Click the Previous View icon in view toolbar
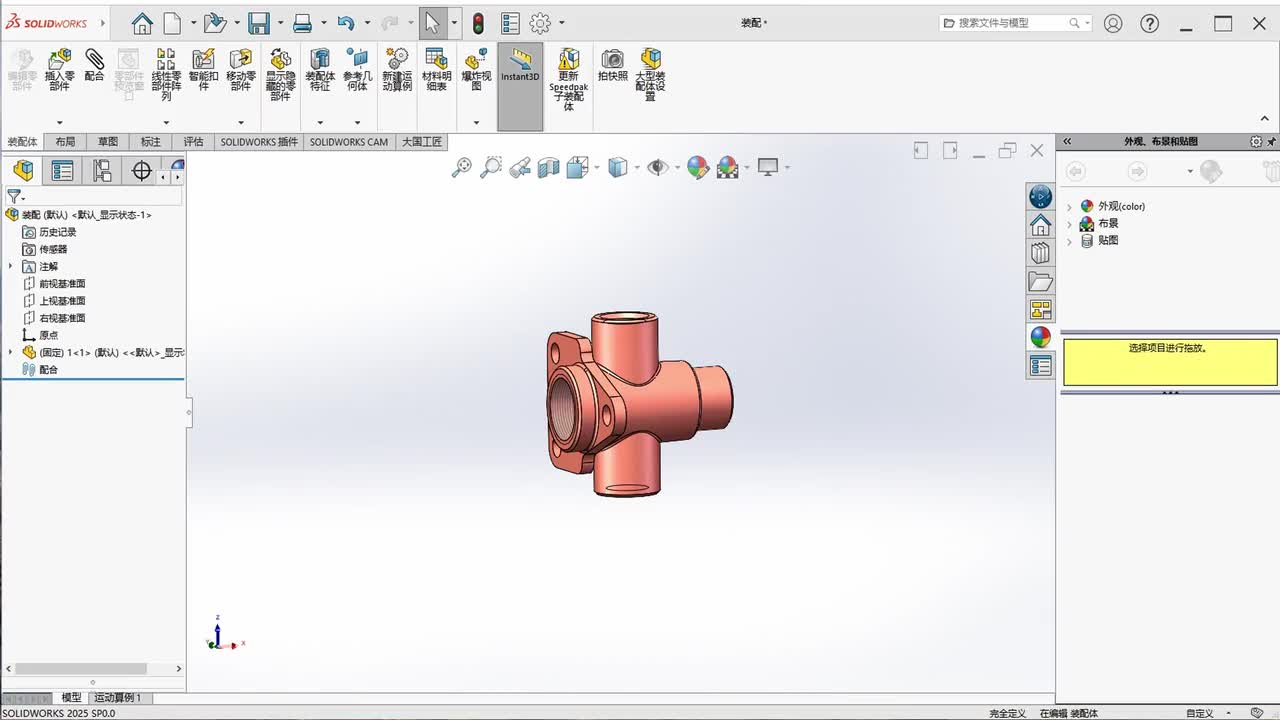This screenshot has height=720, width=1280. pos(520,168)
